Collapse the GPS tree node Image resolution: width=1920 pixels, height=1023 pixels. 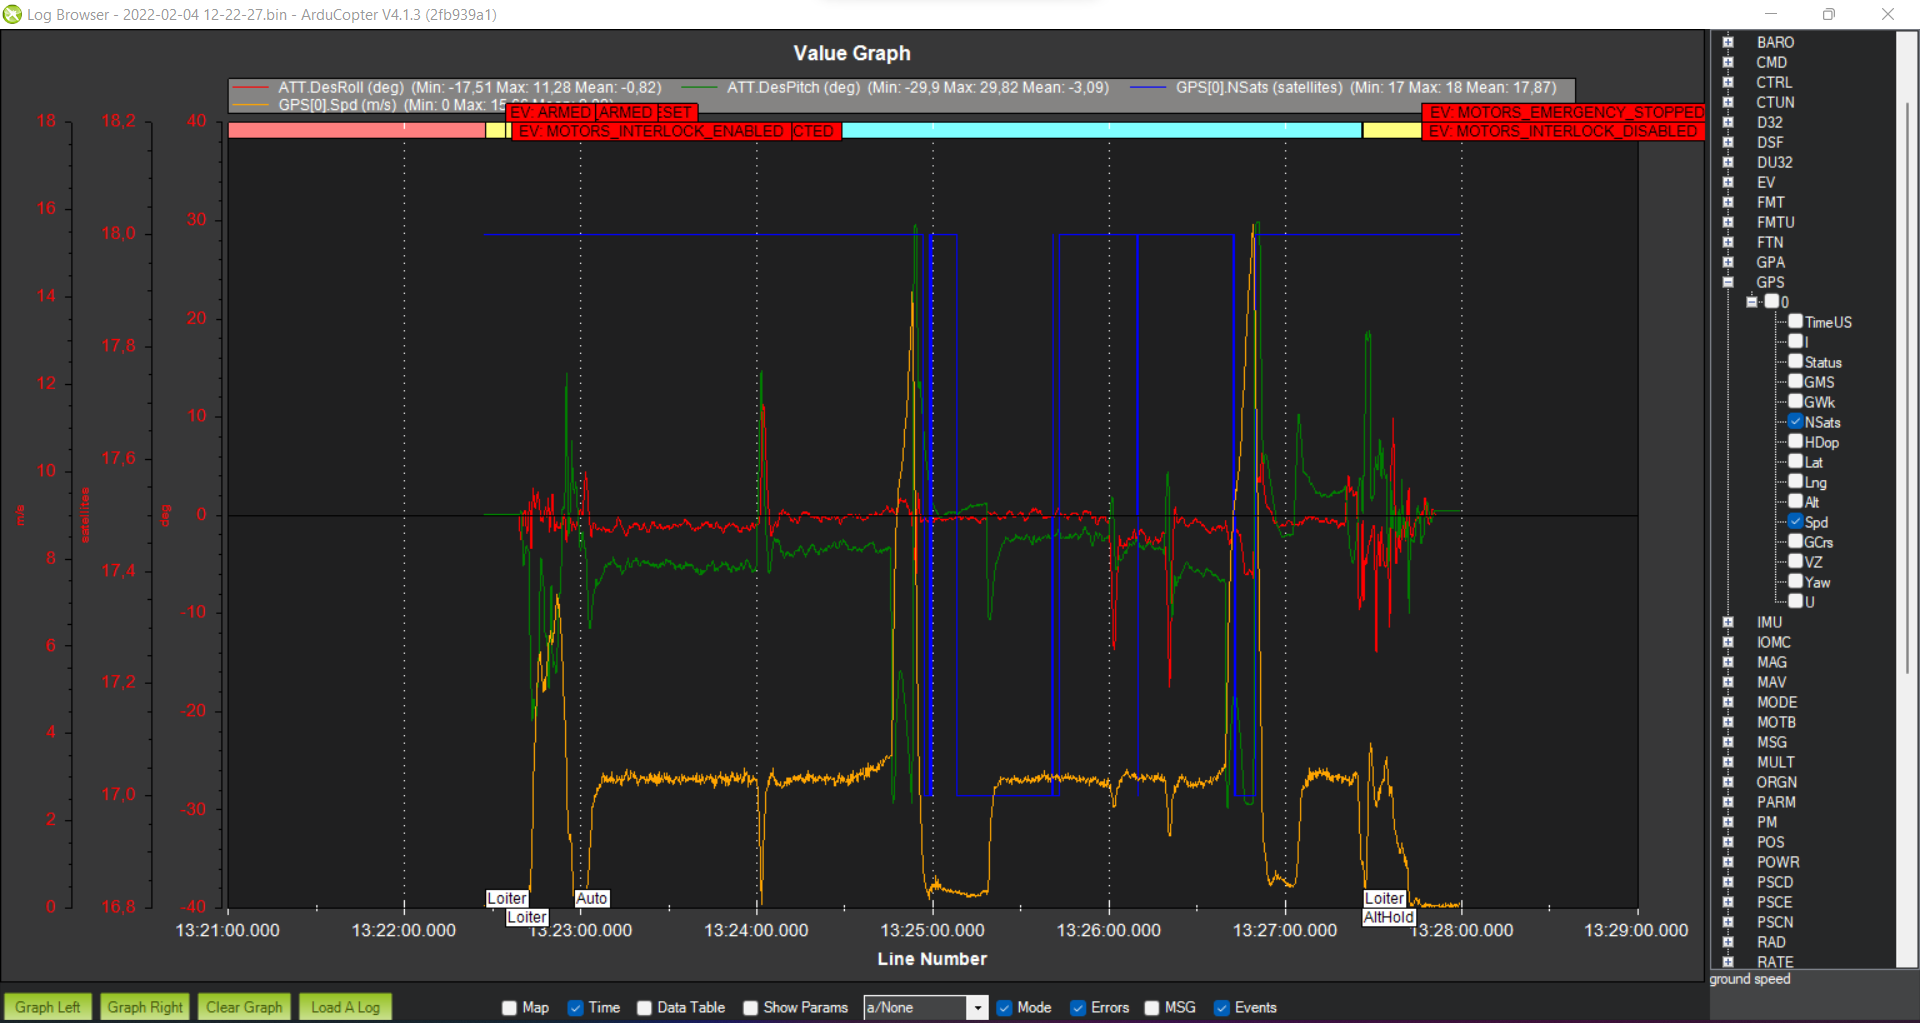[1728, 282]
